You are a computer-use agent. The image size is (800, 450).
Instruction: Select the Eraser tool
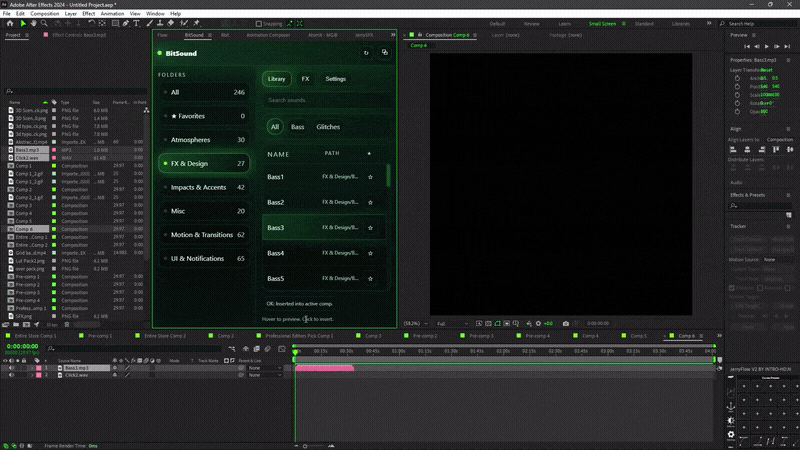click(x=170, y=23)
